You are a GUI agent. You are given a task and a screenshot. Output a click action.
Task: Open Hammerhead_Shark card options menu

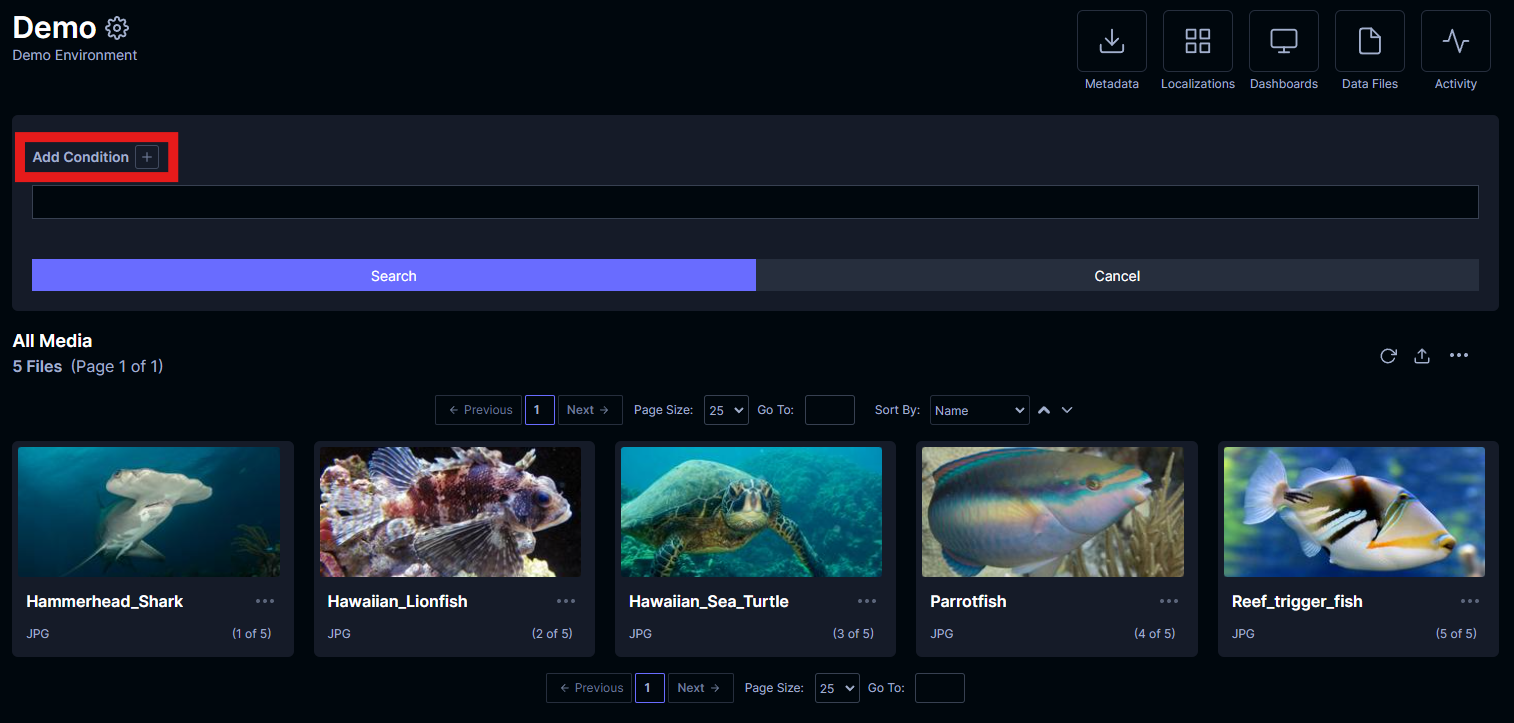pos(265,601)
